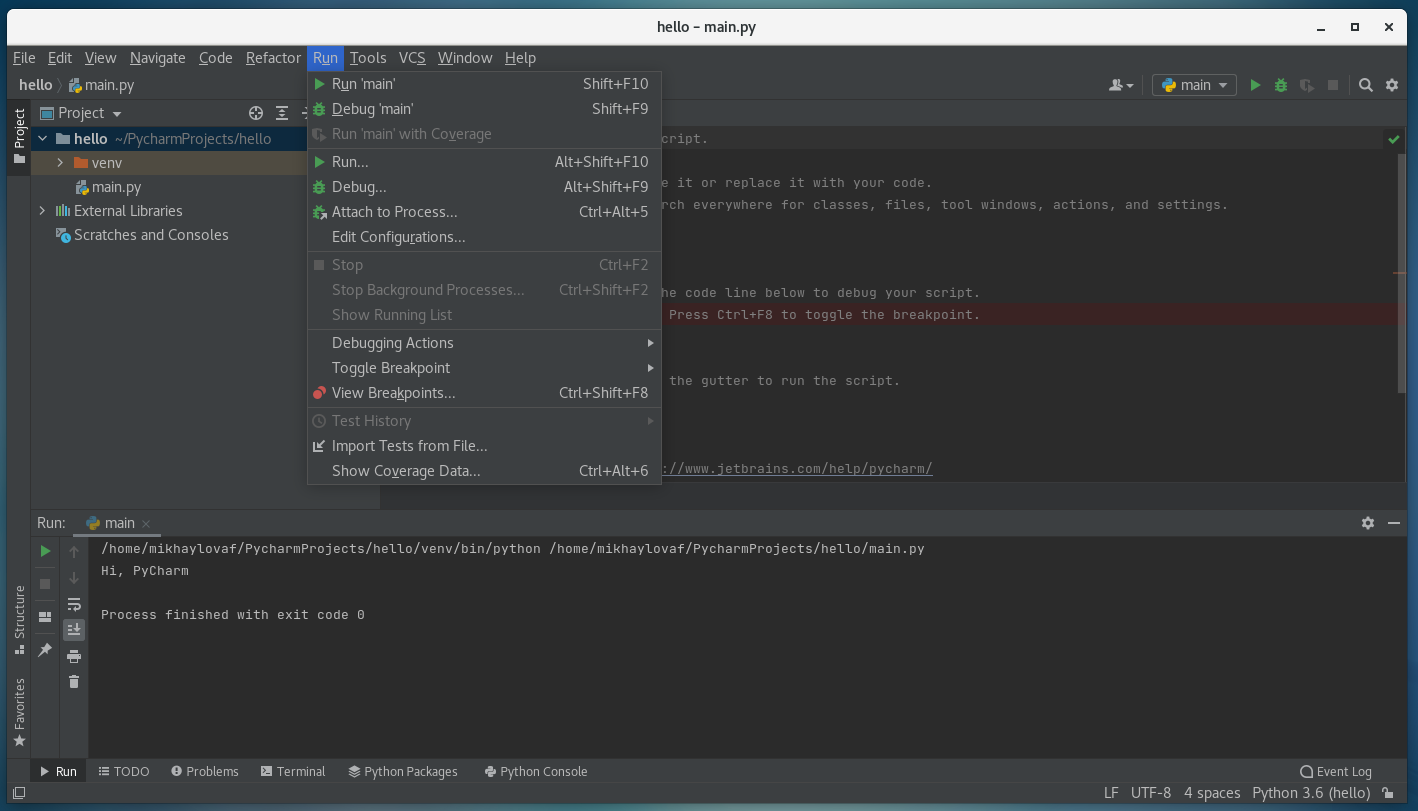Open the Terminal tool window tab
This screenshot has width=1418, height=811.
[x=293, y=772]
